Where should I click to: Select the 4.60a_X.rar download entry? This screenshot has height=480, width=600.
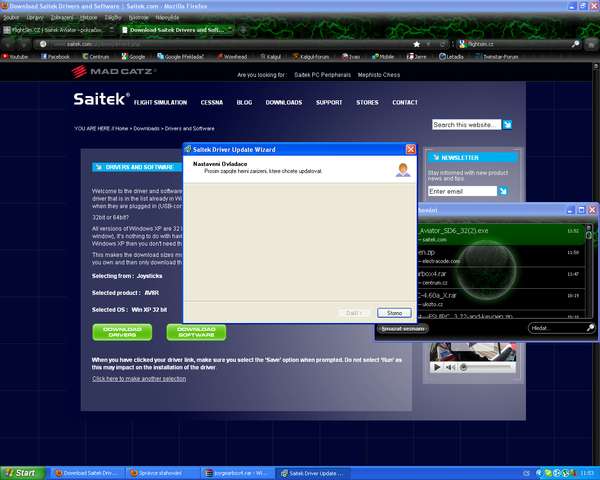tap(501, 299)
